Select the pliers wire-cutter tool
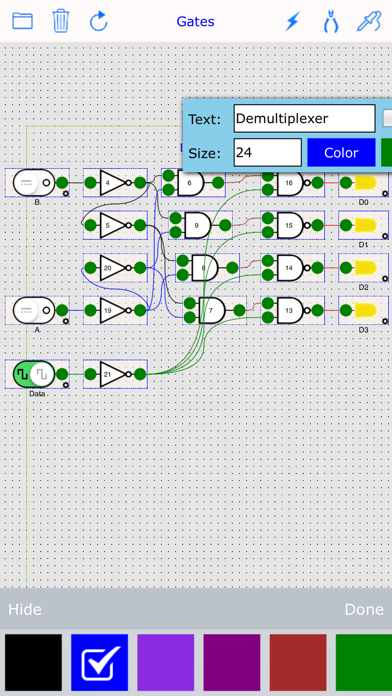The image size is (392, 696). [331, 21]
